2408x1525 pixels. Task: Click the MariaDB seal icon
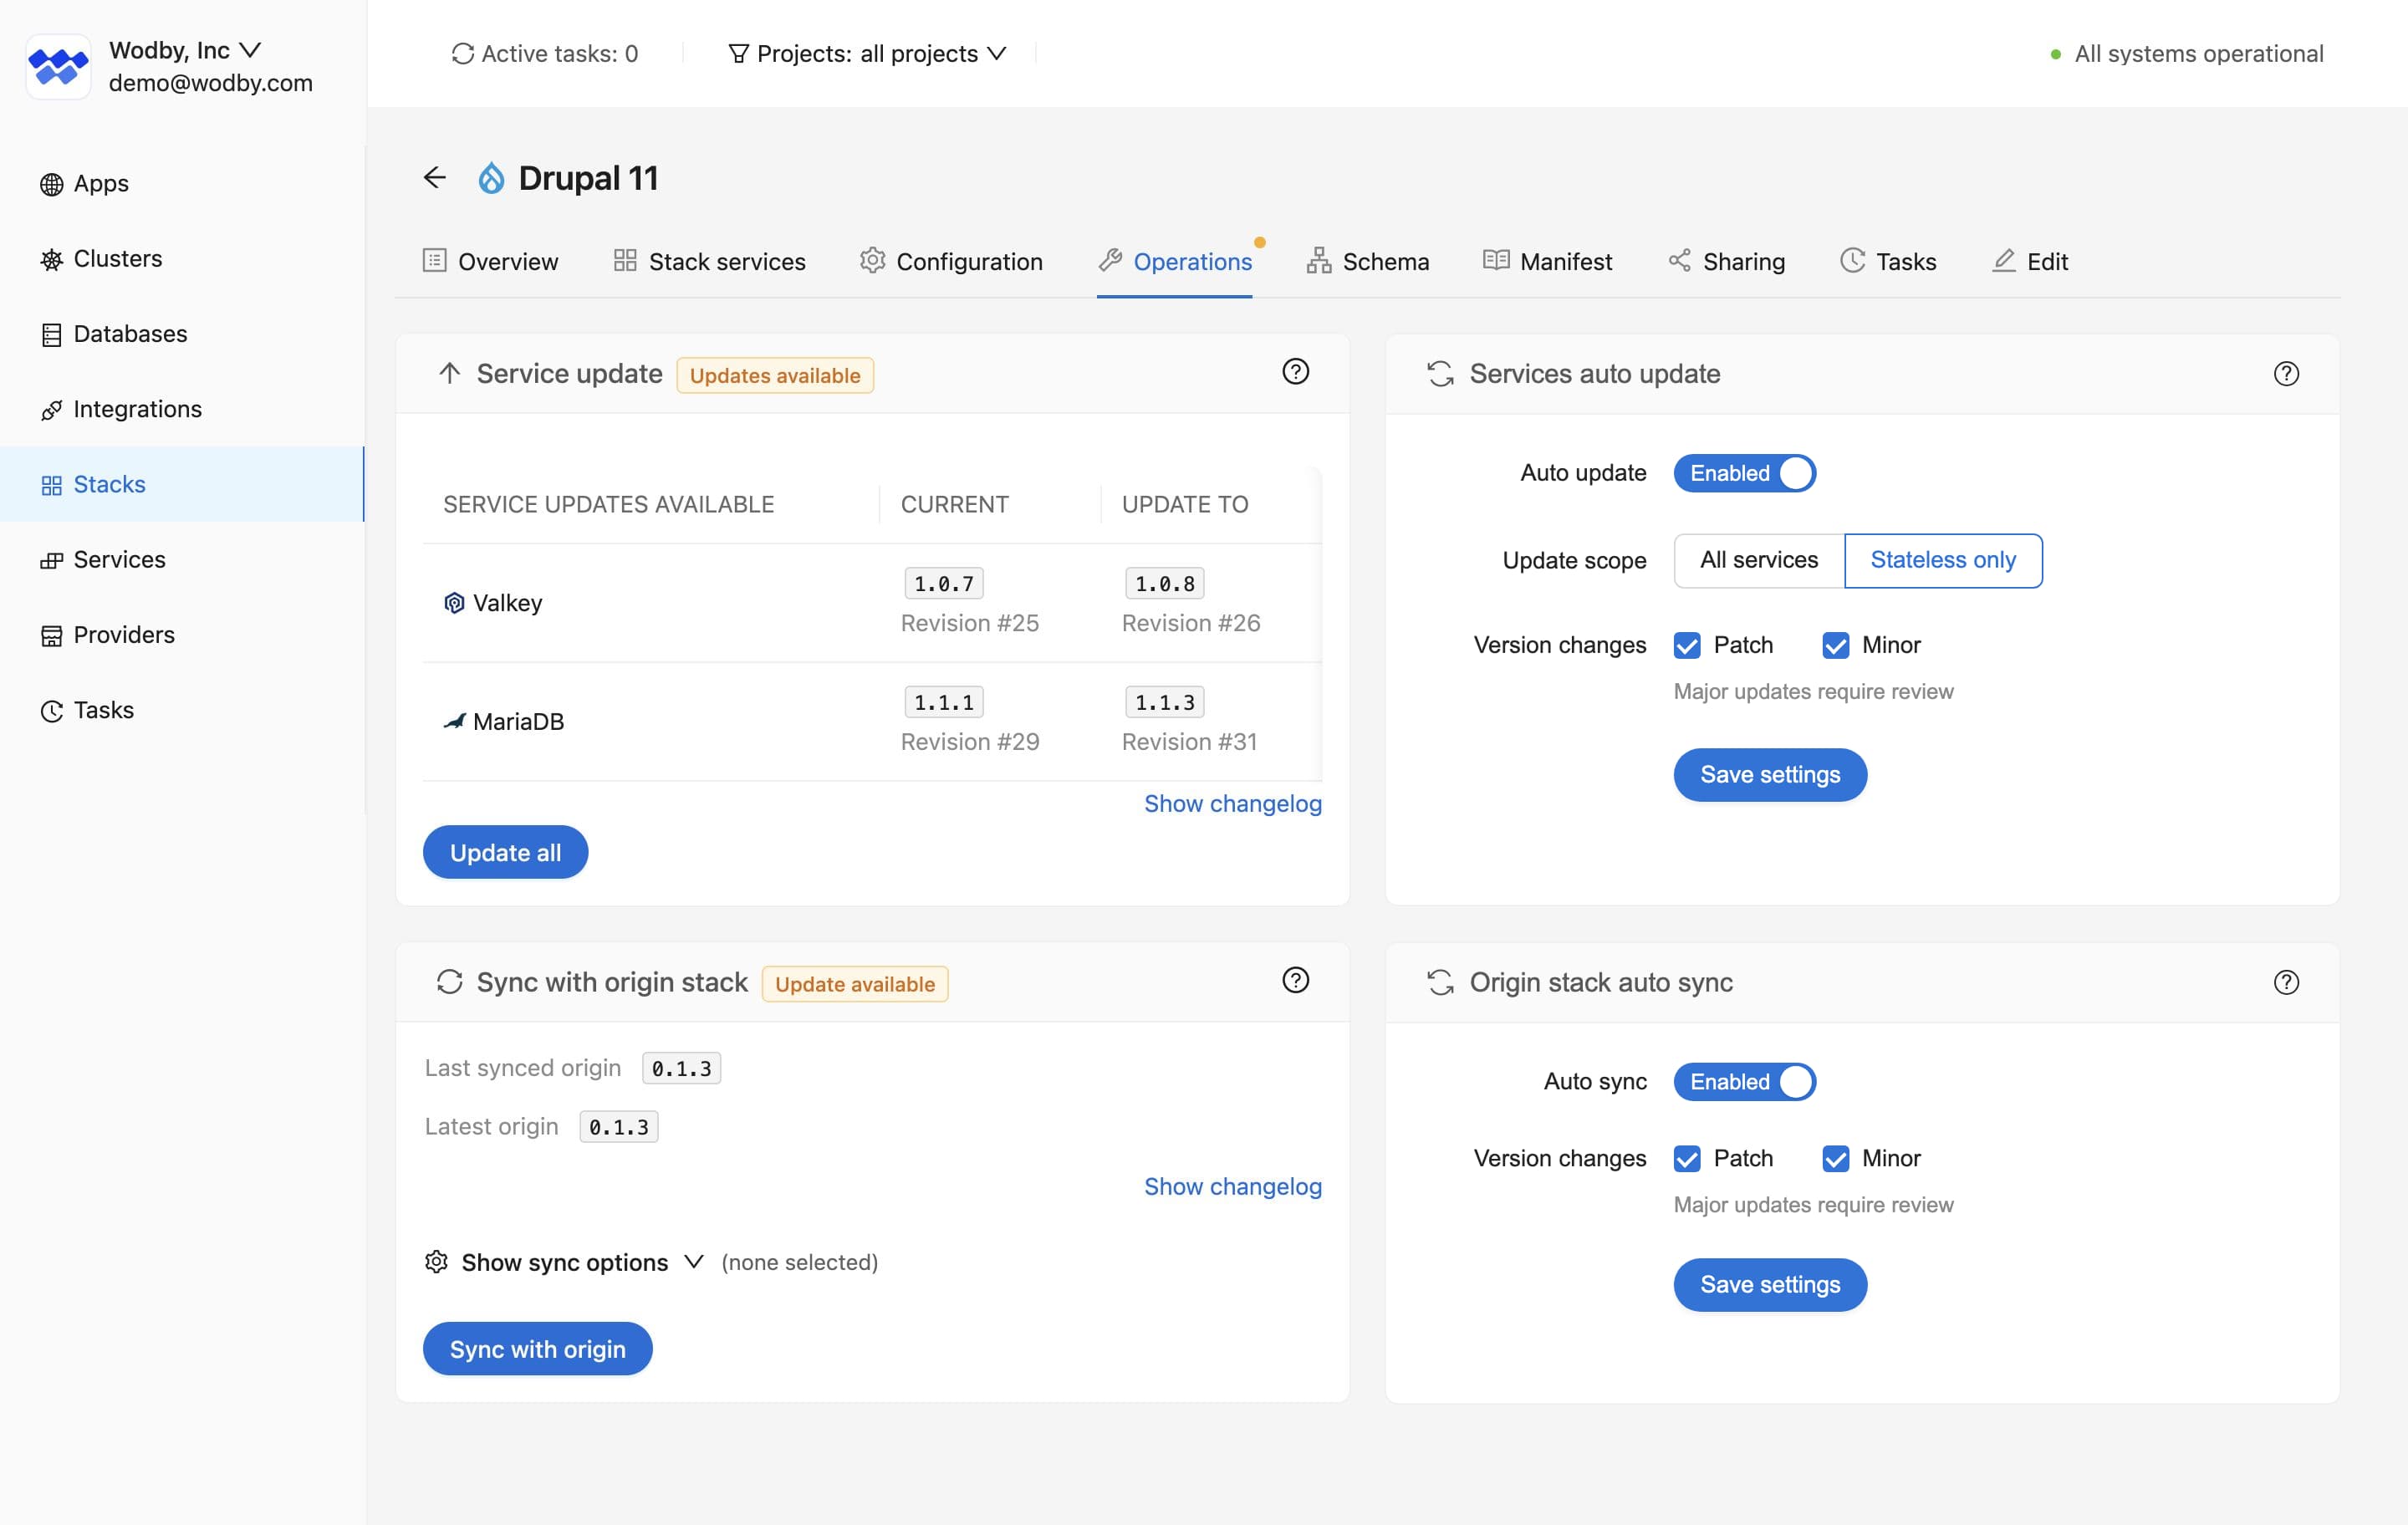point(454,721)
